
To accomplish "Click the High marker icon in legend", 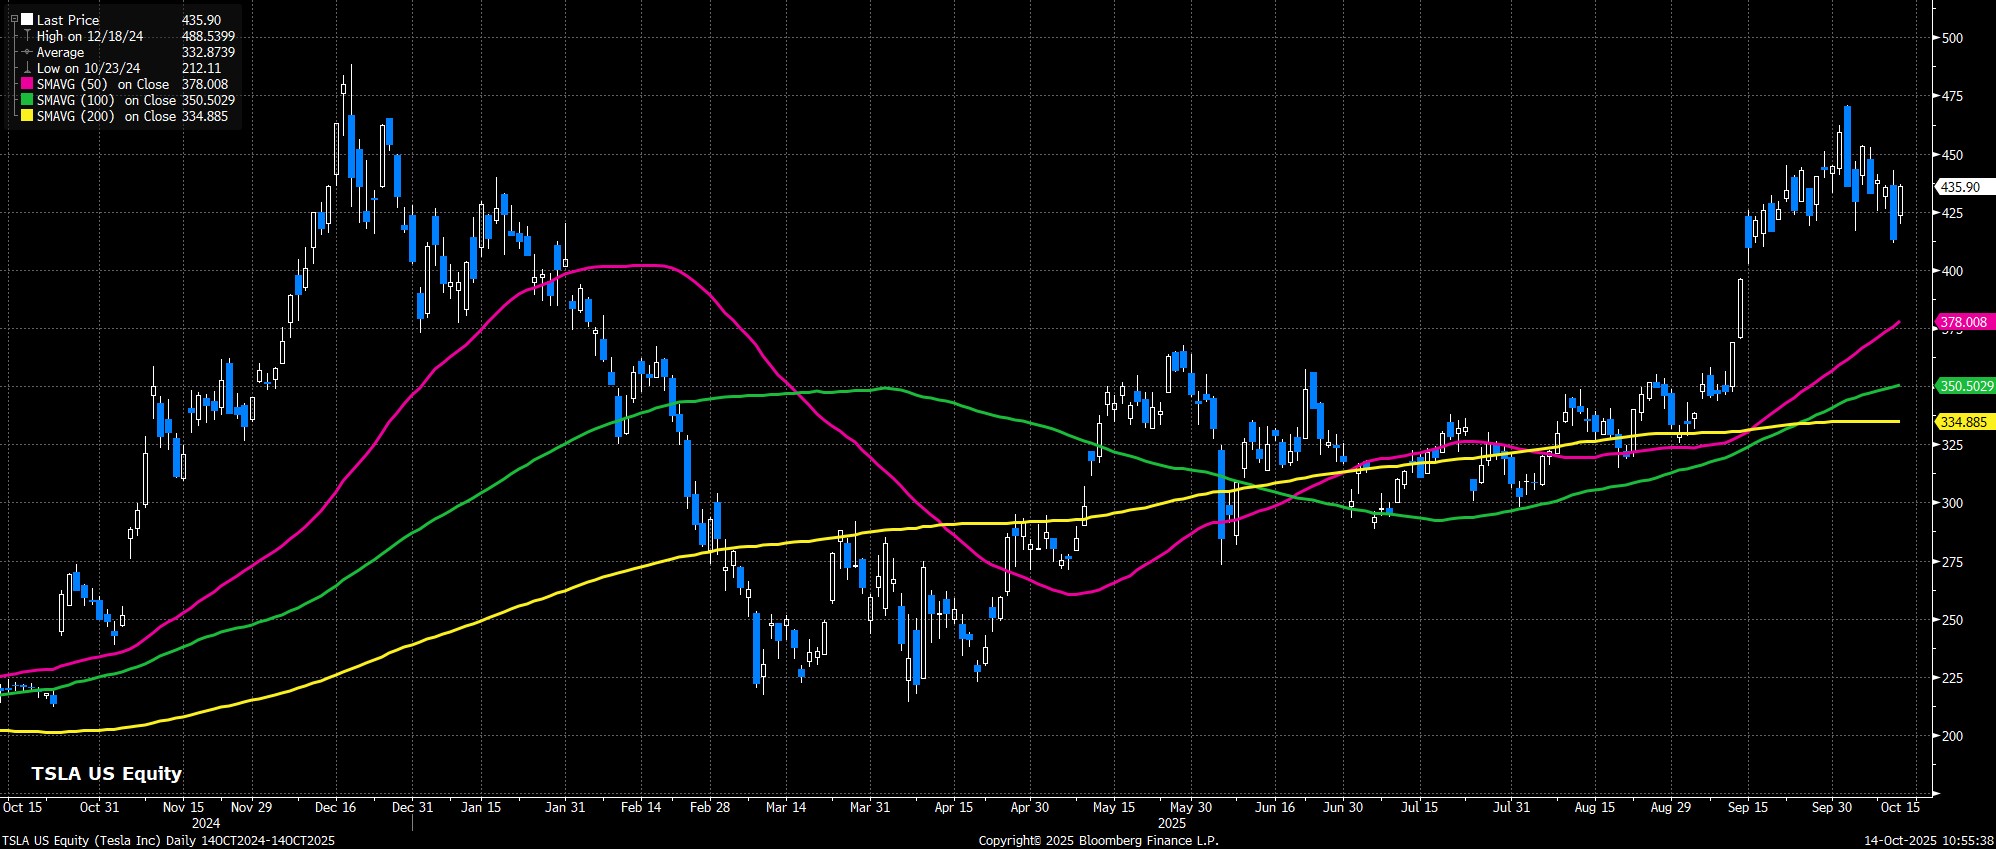I will click(x=26, y=36).
